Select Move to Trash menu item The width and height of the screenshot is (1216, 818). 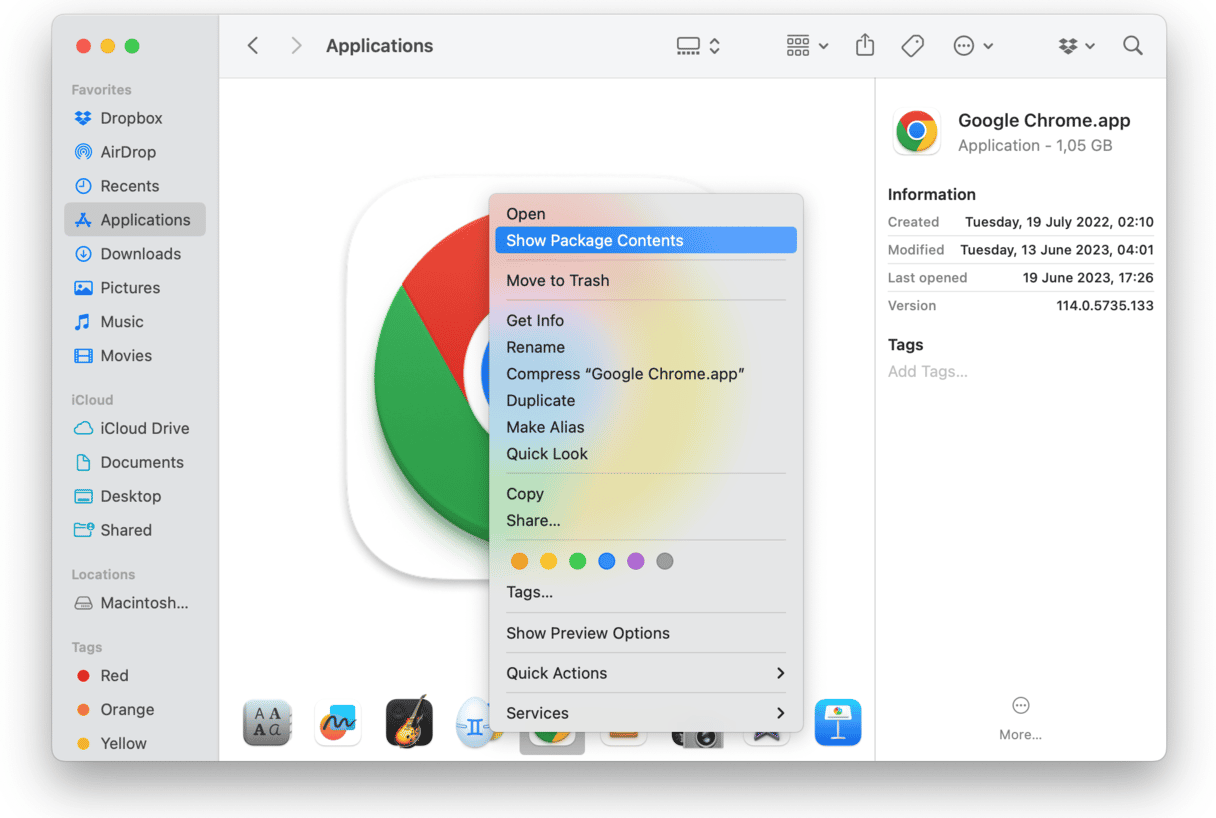[557, 281]
